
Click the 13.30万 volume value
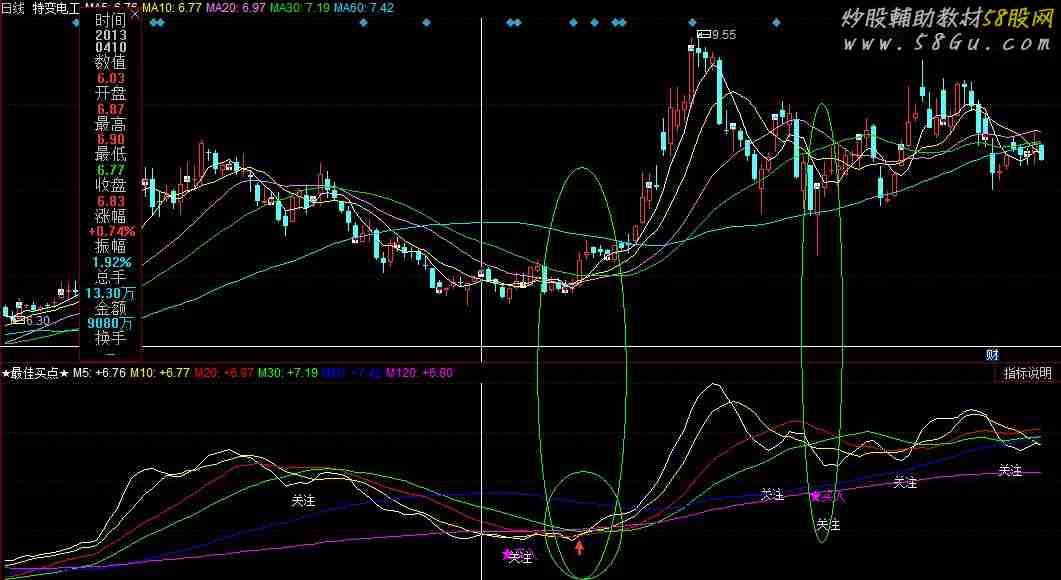[111, 293]
